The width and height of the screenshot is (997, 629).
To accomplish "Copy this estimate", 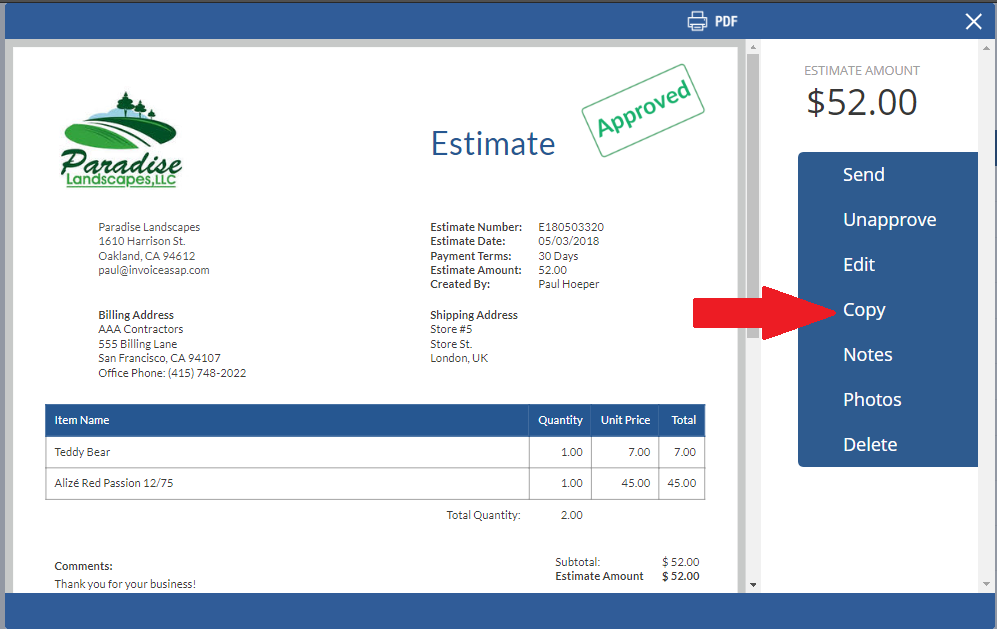I will (863, 309).
